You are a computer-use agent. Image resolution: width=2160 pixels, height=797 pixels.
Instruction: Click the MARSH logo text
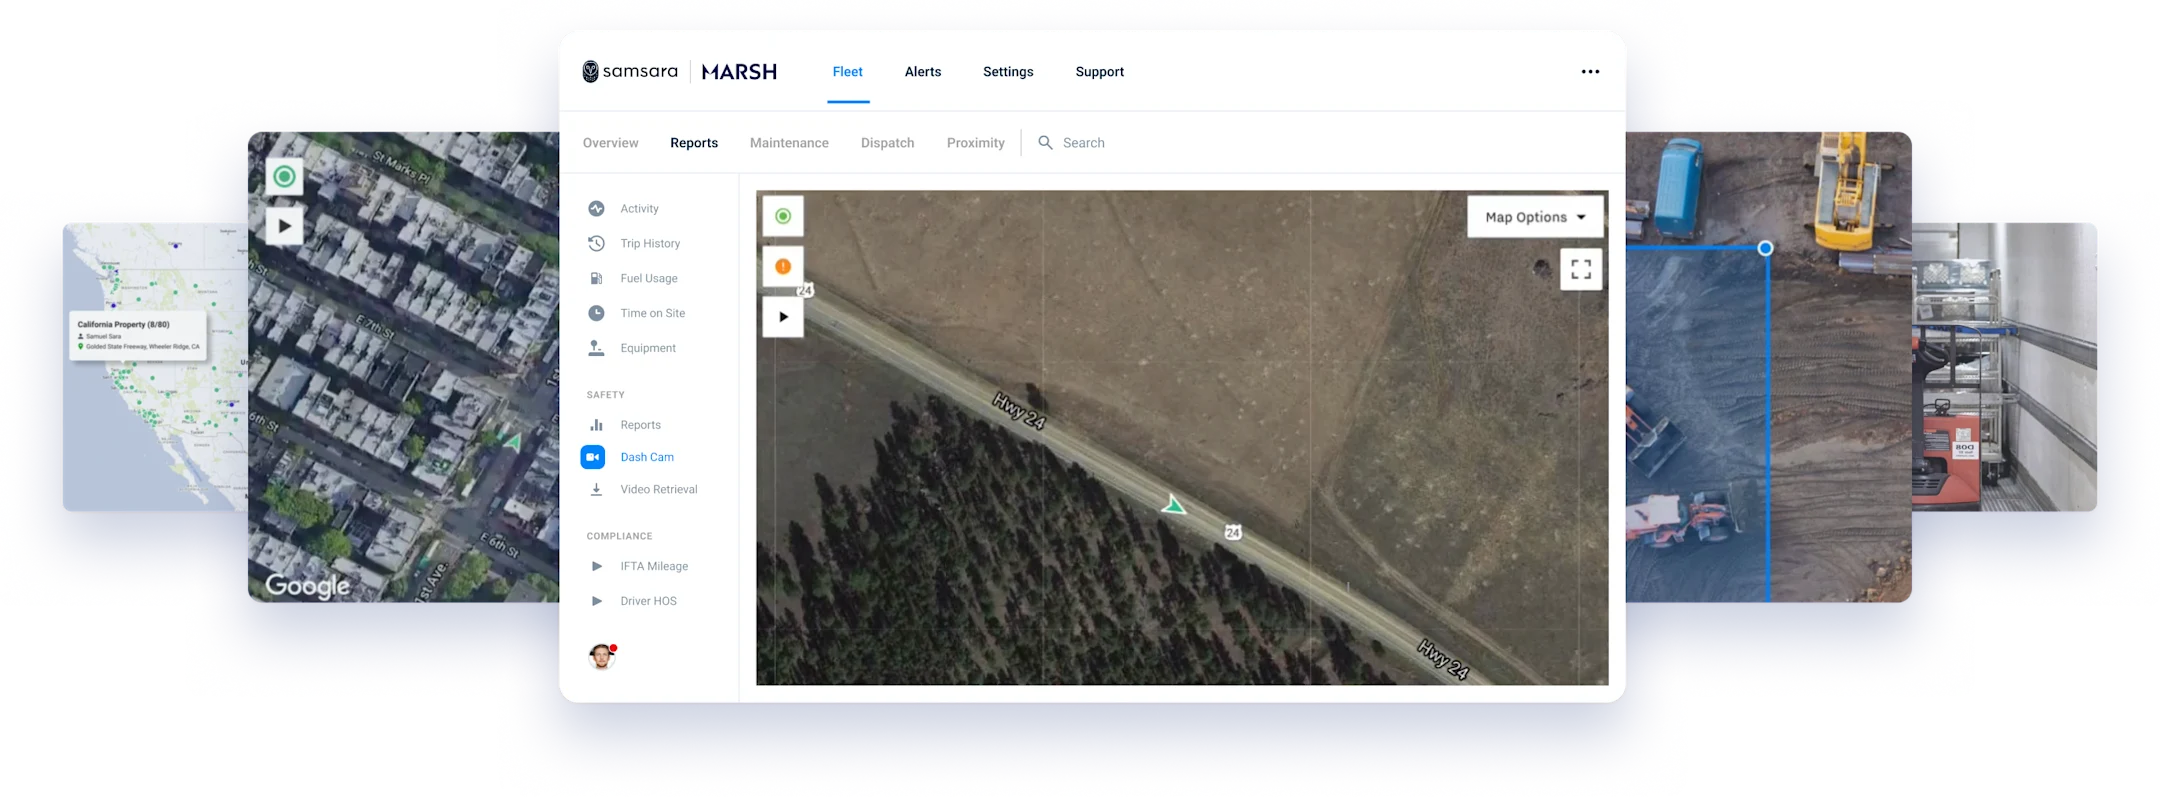pos(739,72)
